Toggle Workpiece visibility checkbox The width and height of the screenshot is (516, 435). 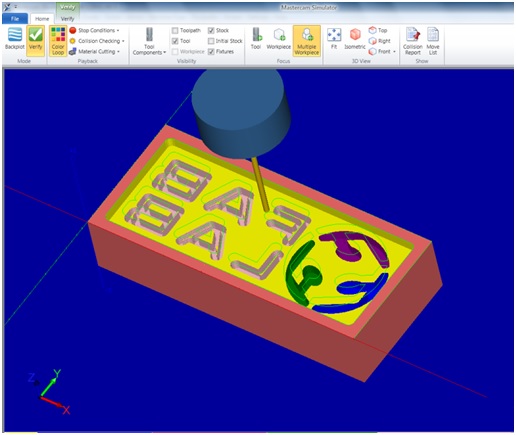click(x=175, y=52)
